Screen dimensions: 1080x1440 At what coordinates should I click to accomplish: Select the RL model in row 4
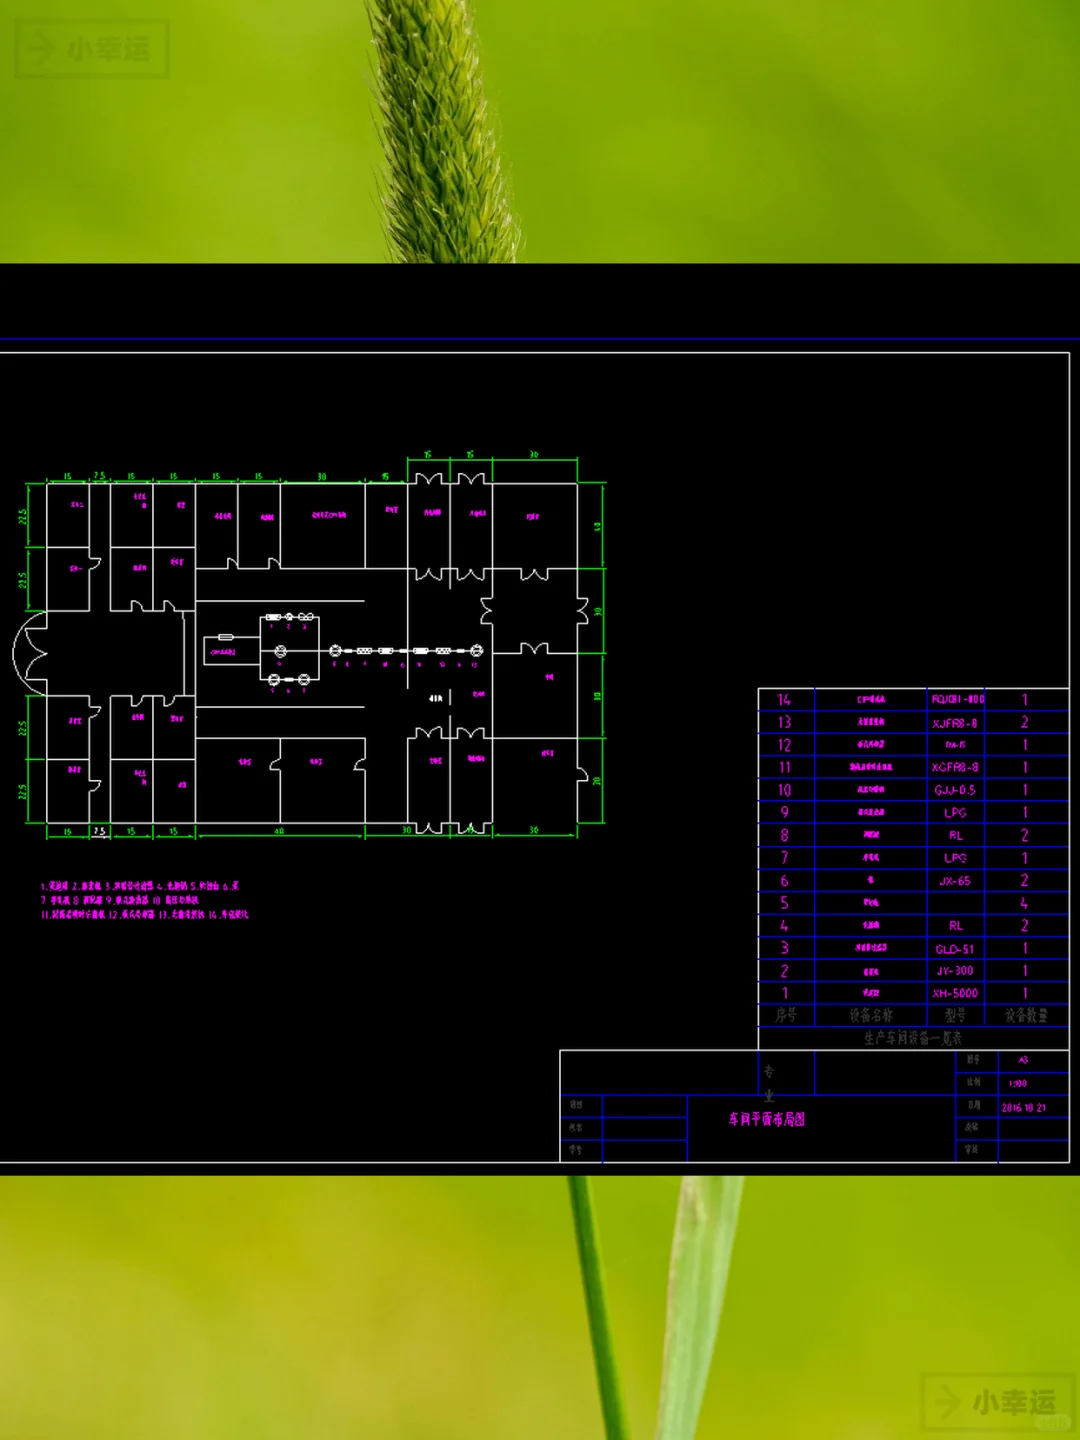[x=956, y=926]
